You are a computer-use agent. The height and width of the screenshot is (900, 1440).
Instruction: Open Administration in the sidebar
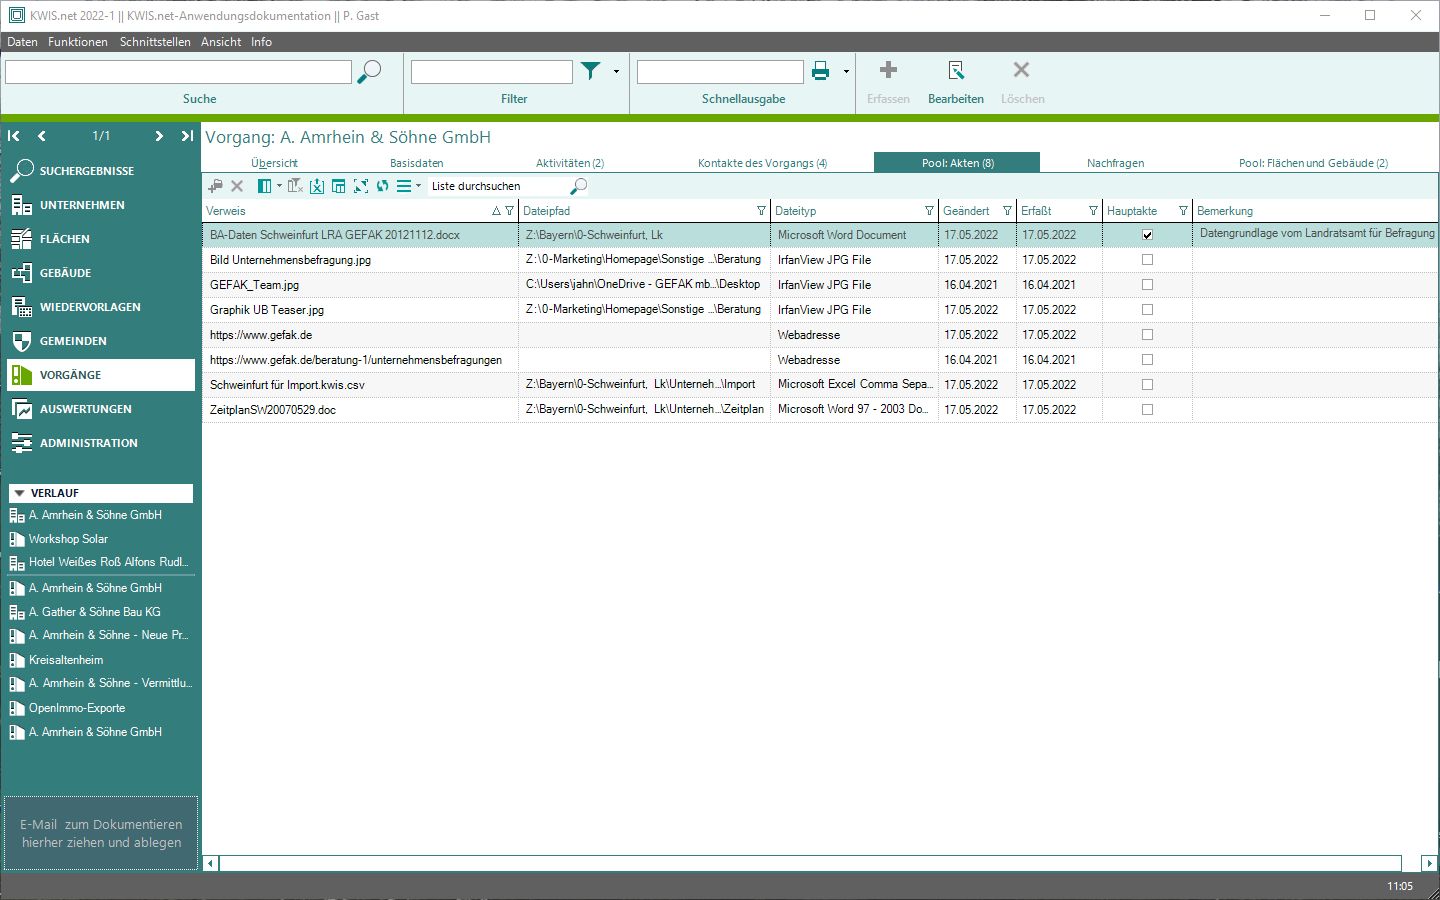coord(100,443)
